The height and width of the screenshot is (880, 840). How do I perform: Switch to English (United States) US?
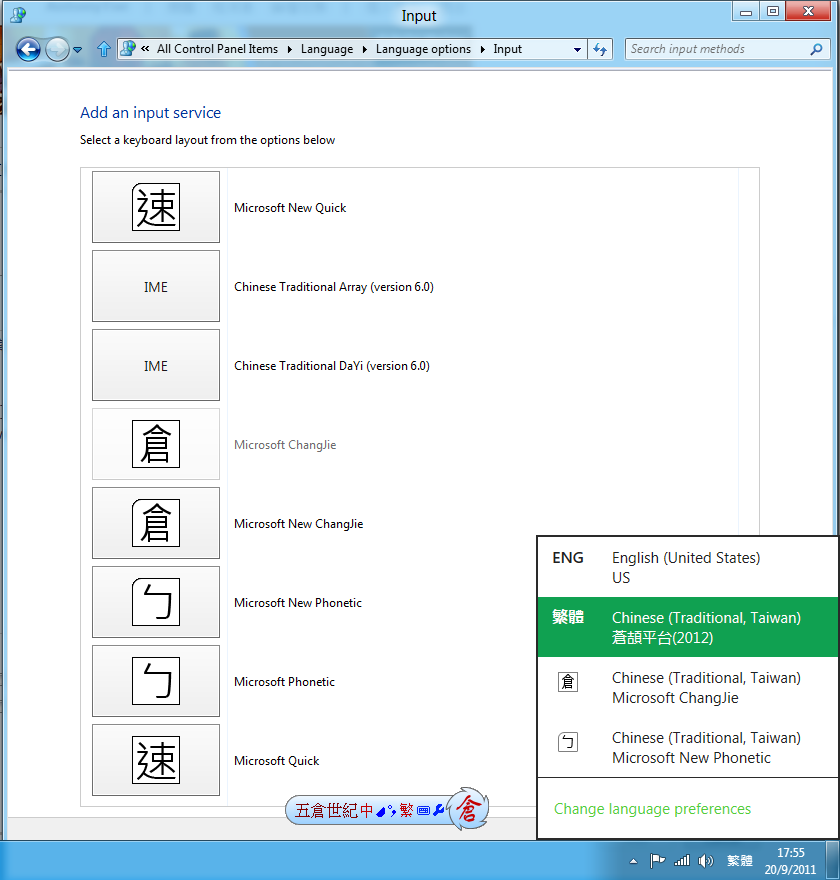pyautogui.click(x=688, y=567)
